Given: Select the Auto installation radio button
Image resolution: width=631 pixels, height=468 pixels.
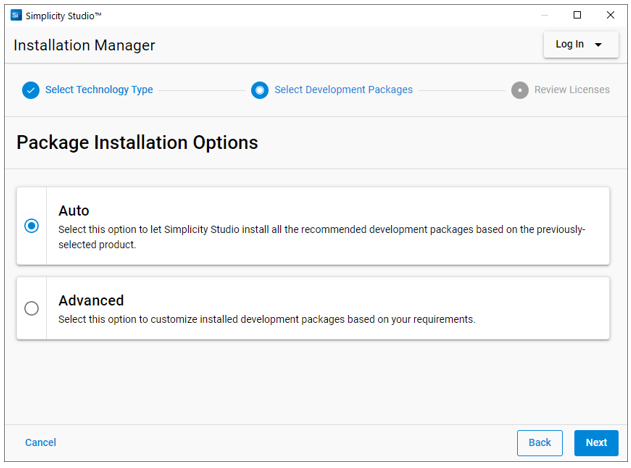Looking at the screenshot, I should pyautogui.click(x=32, y=226).
